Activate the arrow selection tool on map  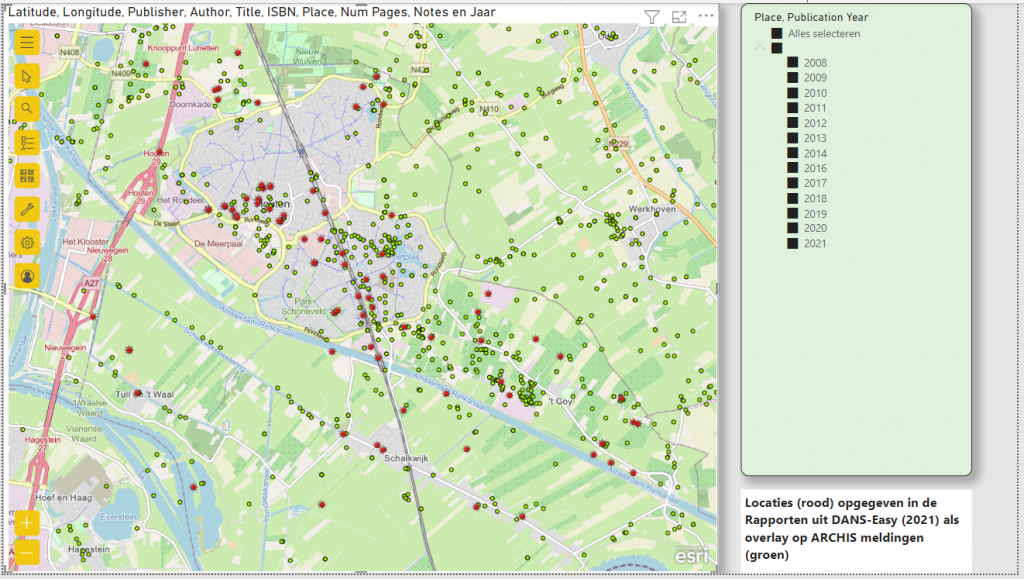pos(27,75)
